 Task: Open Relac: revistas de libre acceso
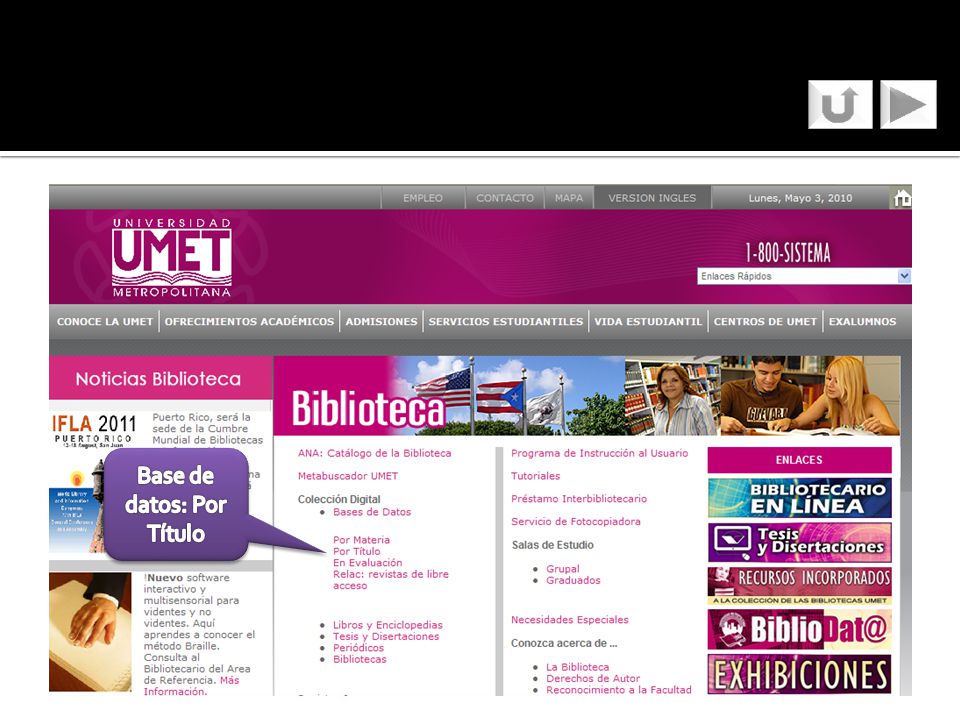pyautogui.click(x=391, y=580)
